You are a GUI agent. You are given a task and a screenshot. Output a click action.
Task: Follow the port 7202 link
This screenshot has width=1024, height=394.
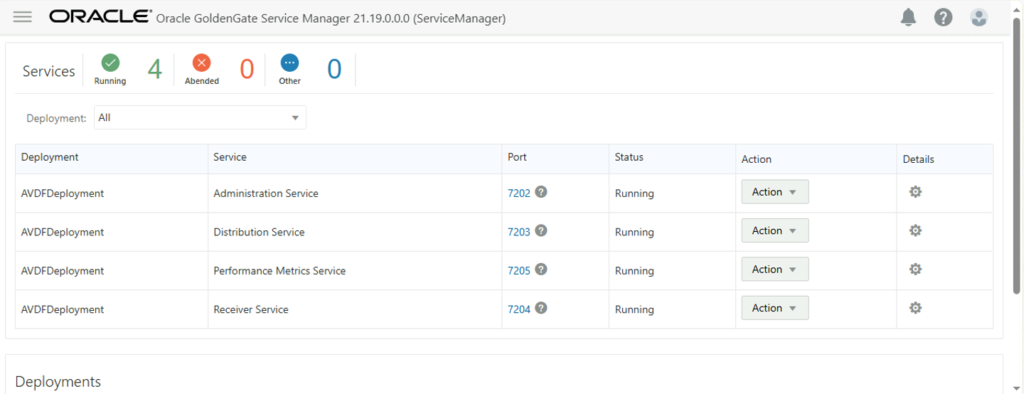coord(519,193)
